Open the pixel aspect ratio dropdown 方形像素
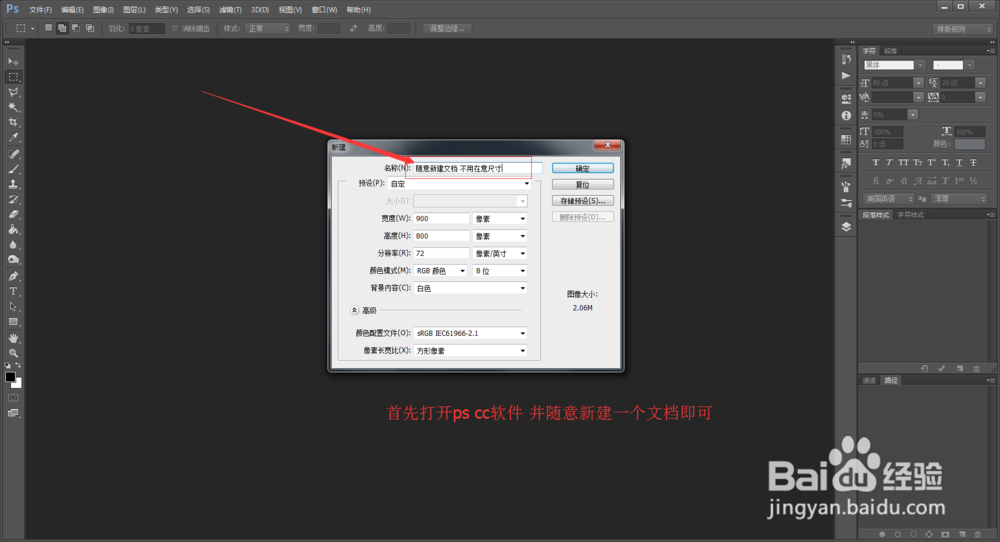 pyautogui.click(x=471, y=351)
